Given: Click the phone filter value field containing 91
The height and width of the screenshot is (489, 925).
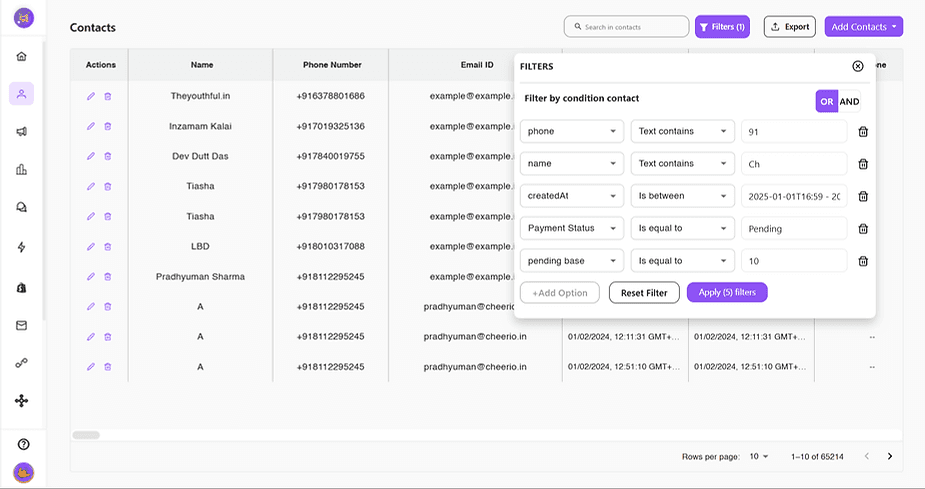Looking at the screenshot, I should pyautogui.click(x=794, y=132).
